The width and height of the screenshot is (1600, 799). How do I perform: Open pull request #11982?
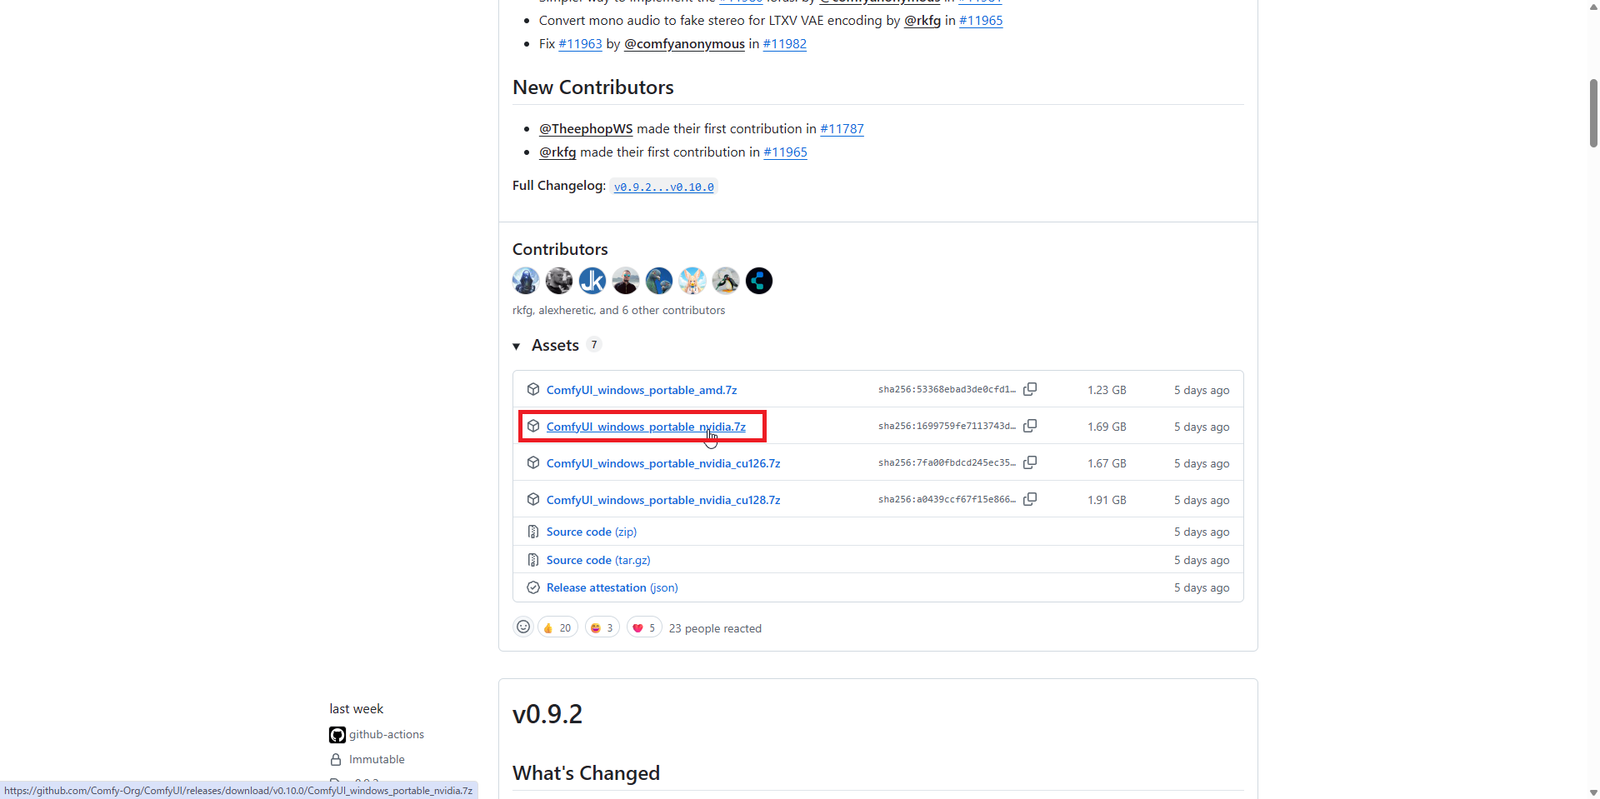785,44
